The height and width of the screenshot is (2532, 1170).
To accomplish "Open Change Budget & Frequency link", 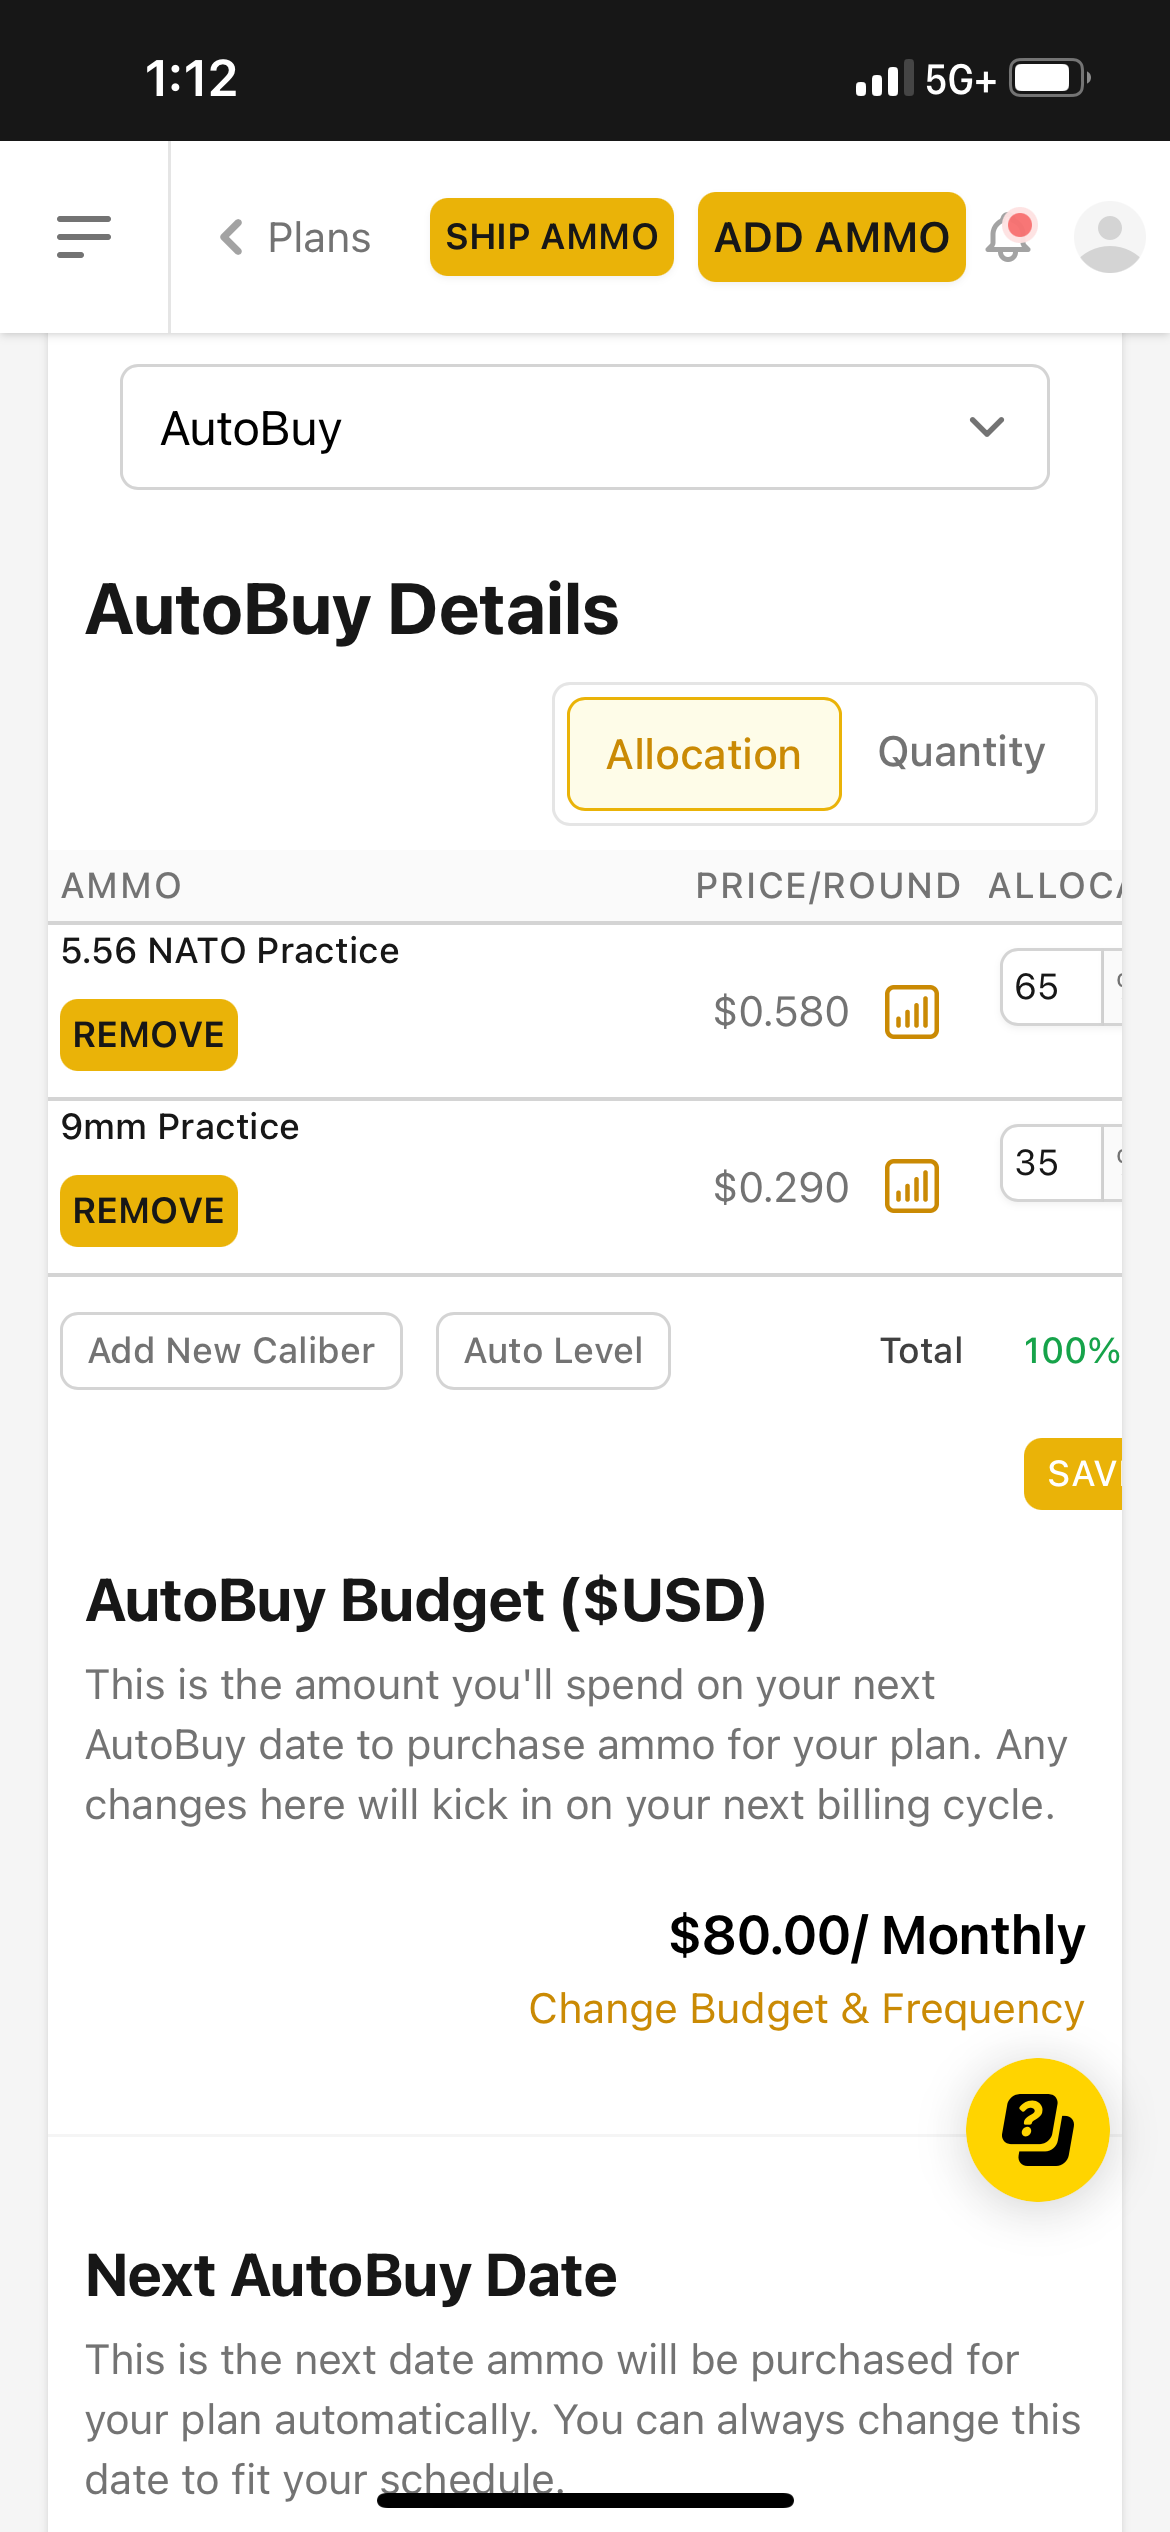I will (807, 2008).
